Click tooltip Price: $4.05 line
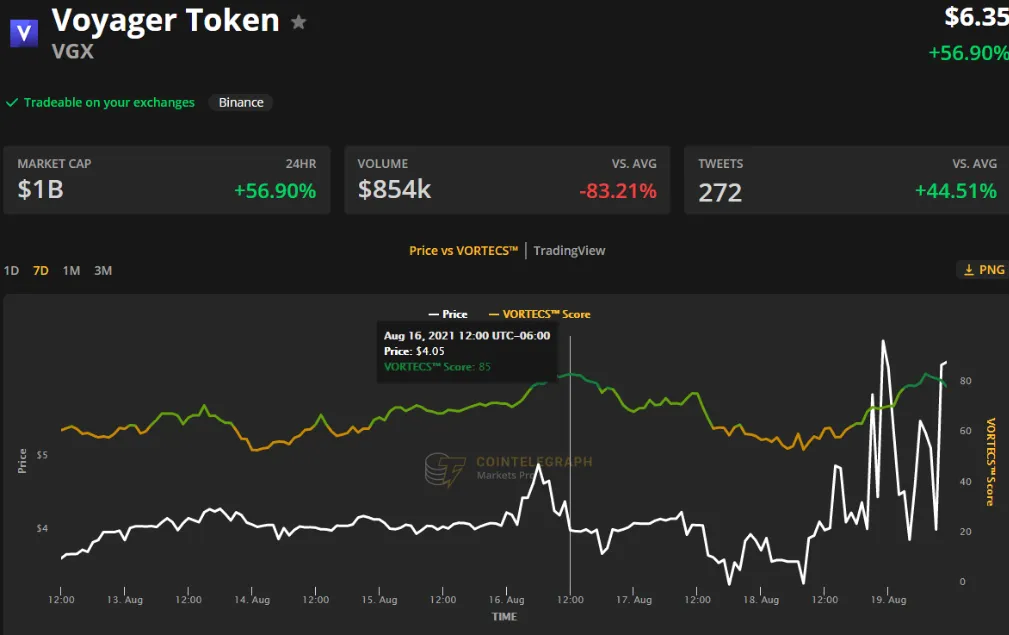Screen dimensions: 1009x635 point(414,351)
